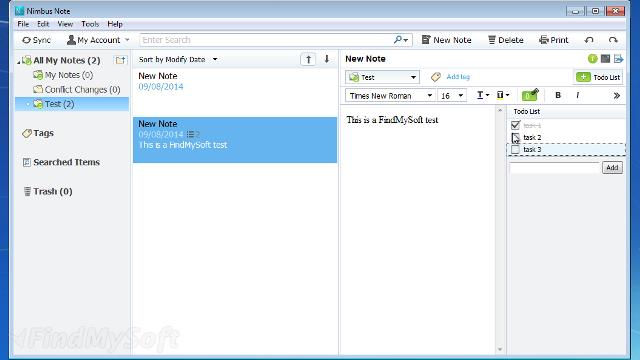640x360 pixels.
Task: Open Searched Items
Action: point(66,162)
